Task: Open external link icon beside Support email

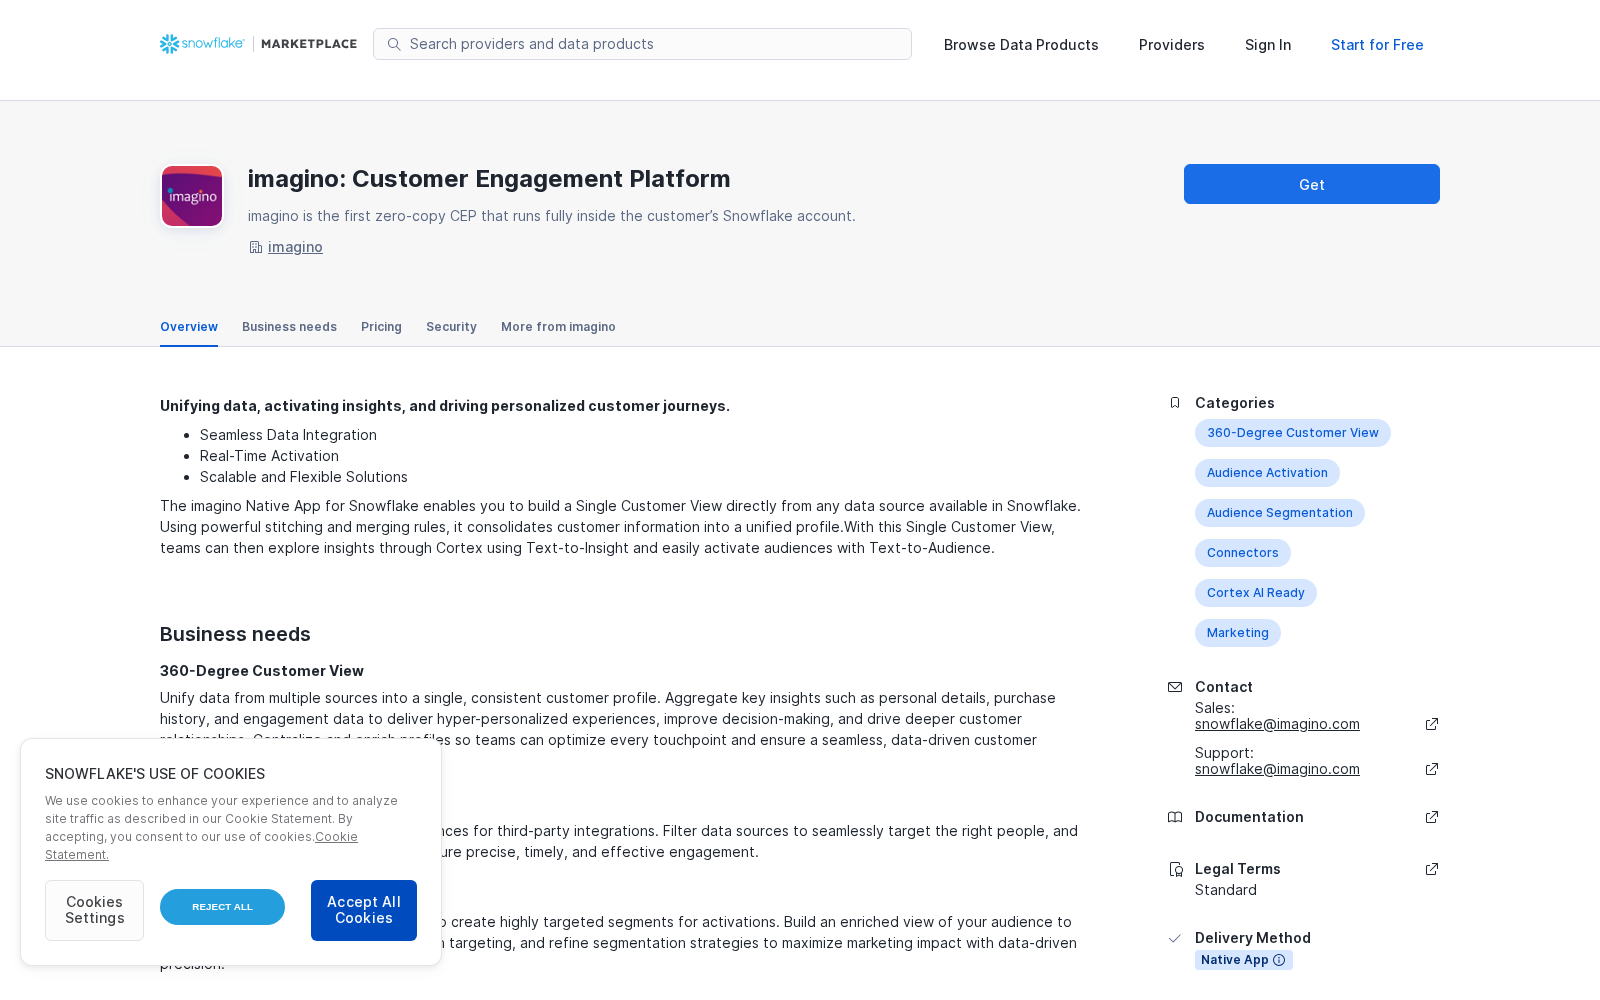Action: point(1432,769)
